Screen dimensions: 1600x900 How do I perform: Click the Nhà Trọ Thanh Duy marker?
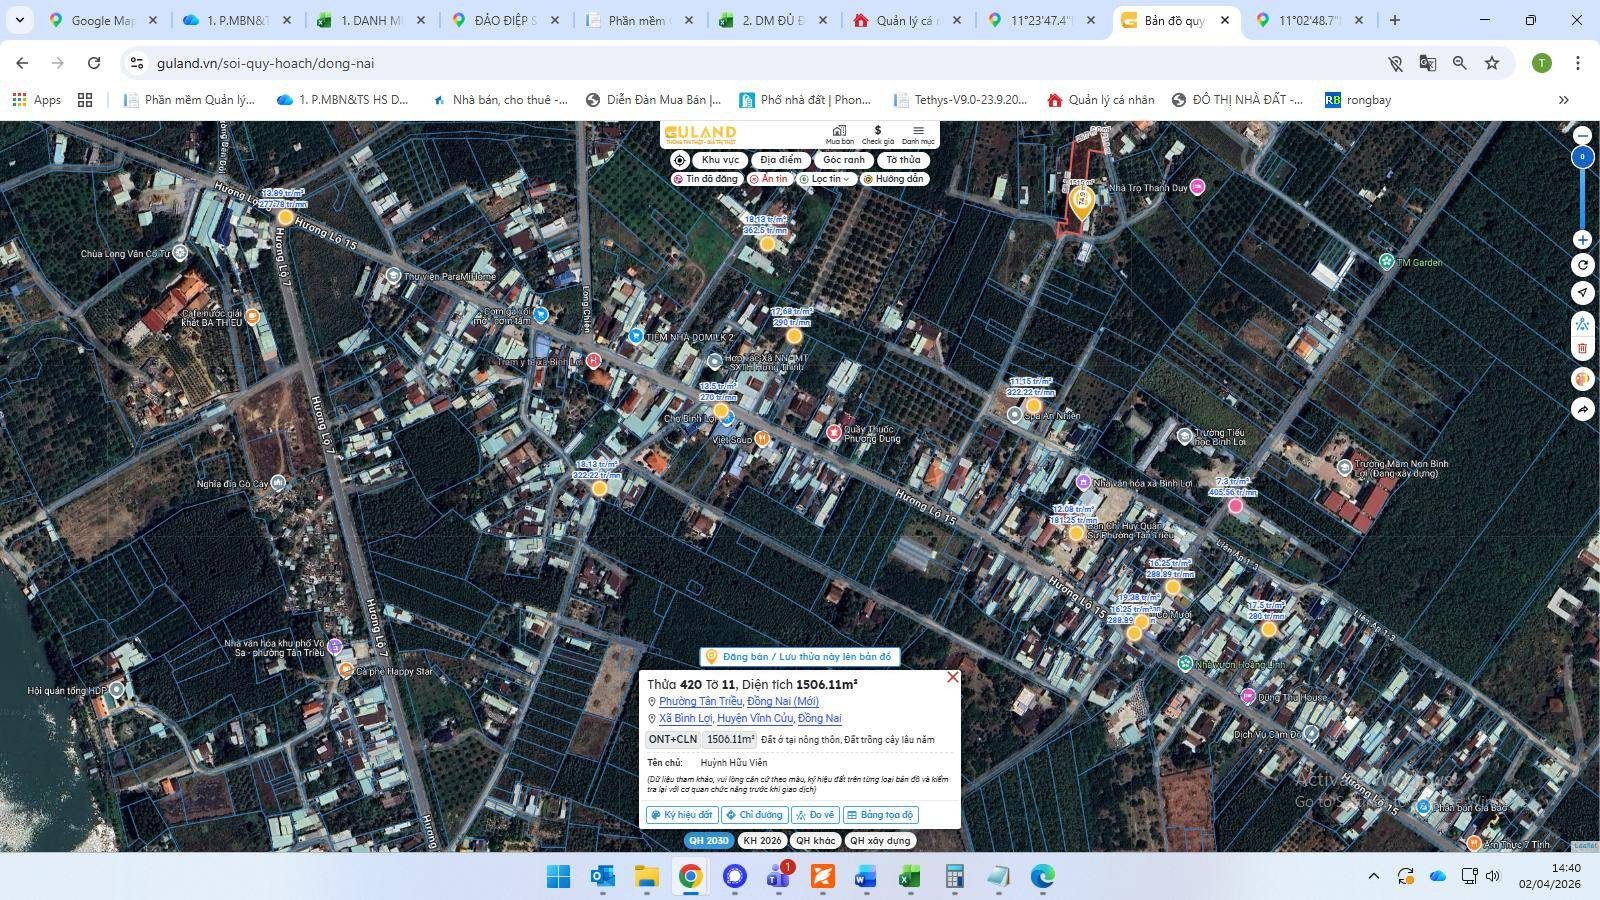click(1197, 187)
